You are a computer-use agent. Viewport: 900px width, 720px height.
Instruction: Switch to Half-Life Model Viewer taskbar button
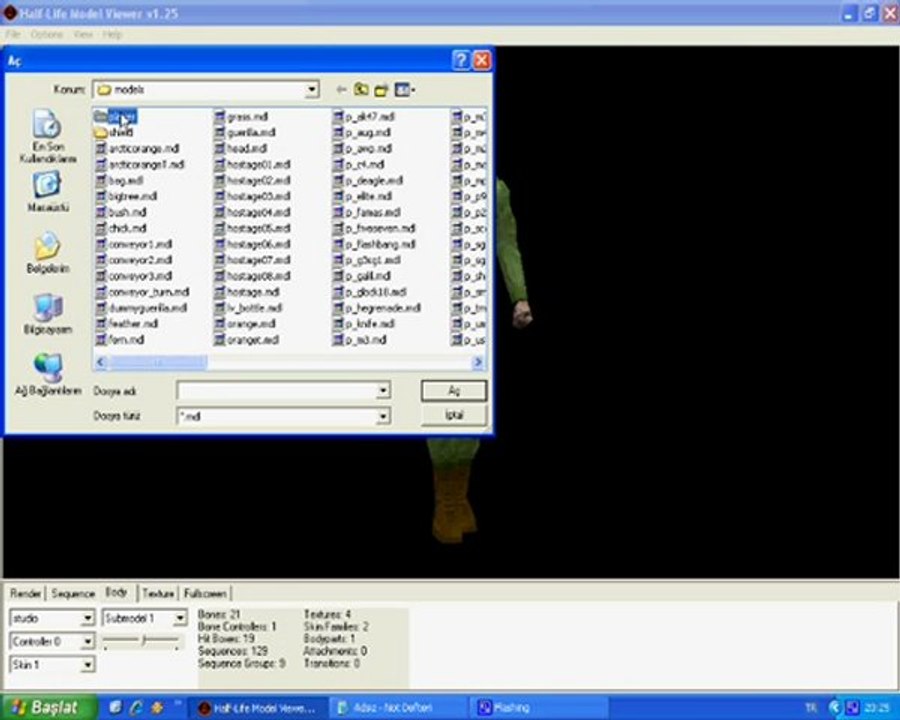click(257, 709)
